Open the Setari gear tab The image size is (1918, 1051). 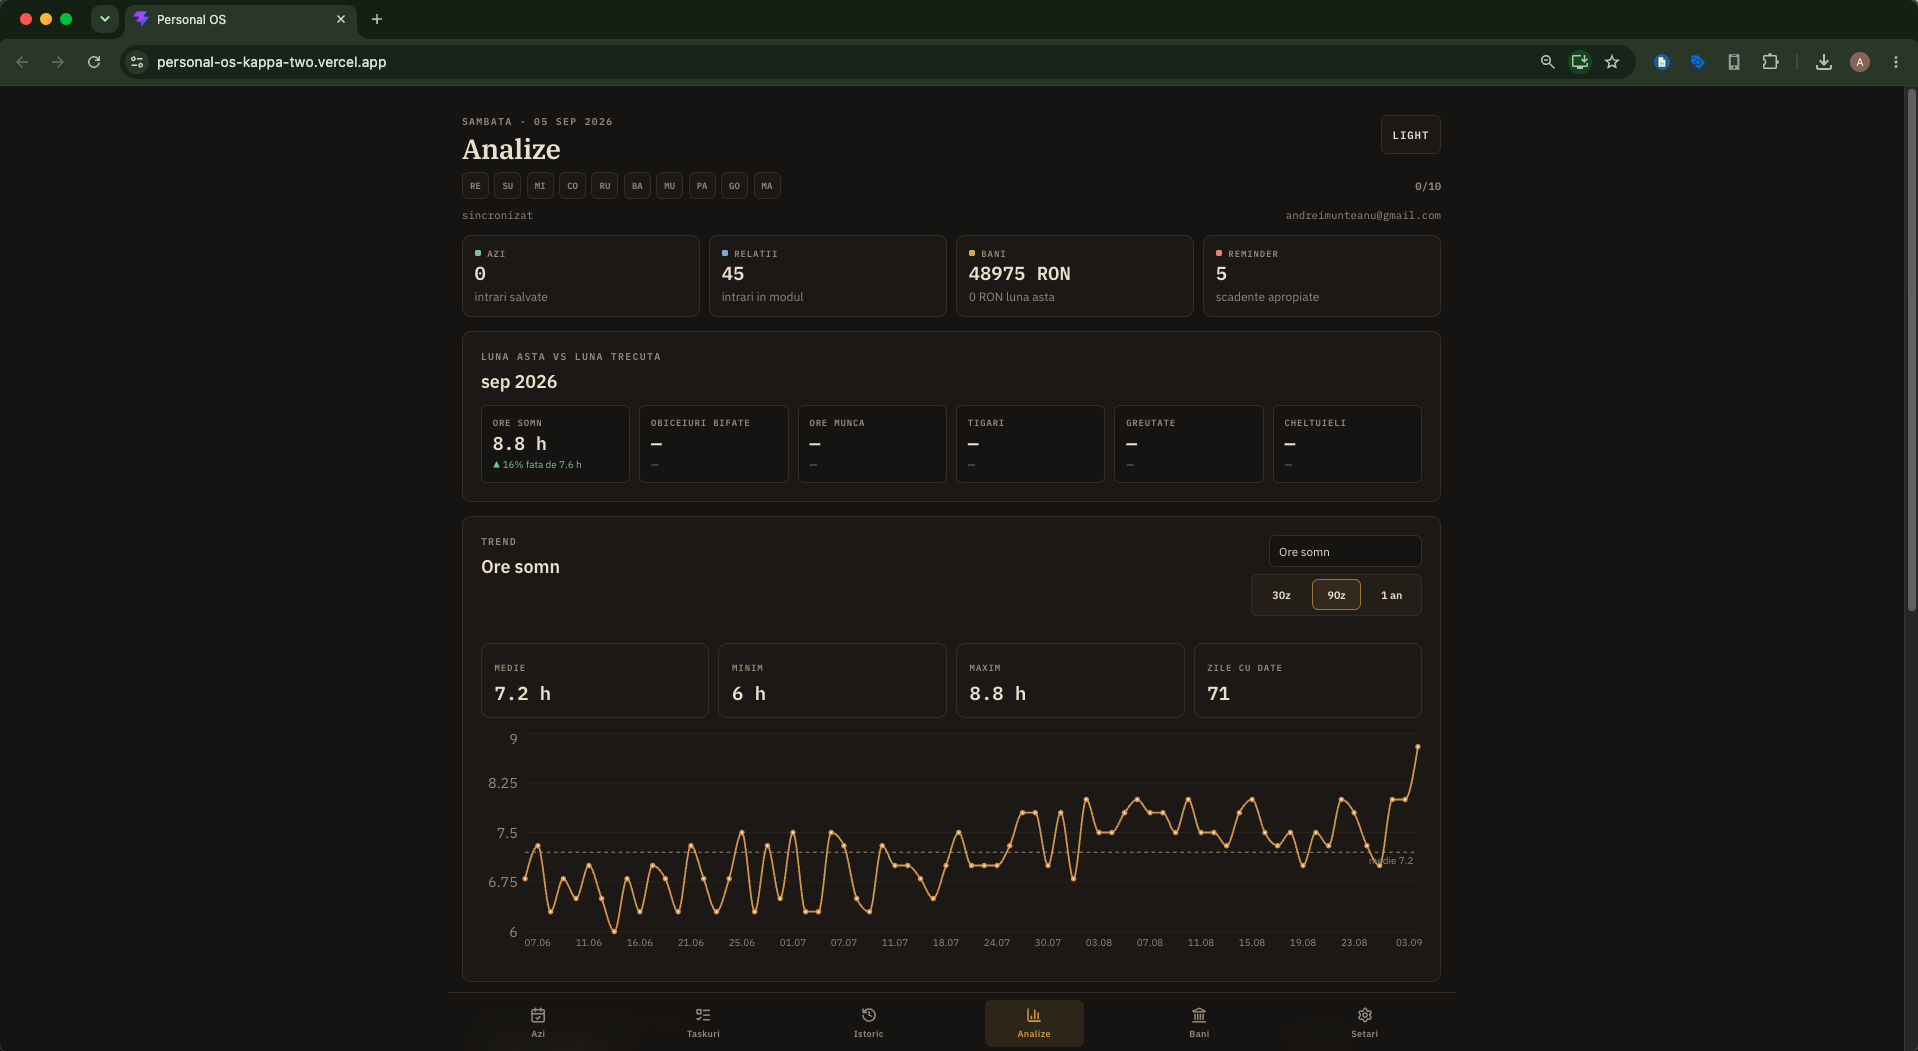coord(1364,1023)
